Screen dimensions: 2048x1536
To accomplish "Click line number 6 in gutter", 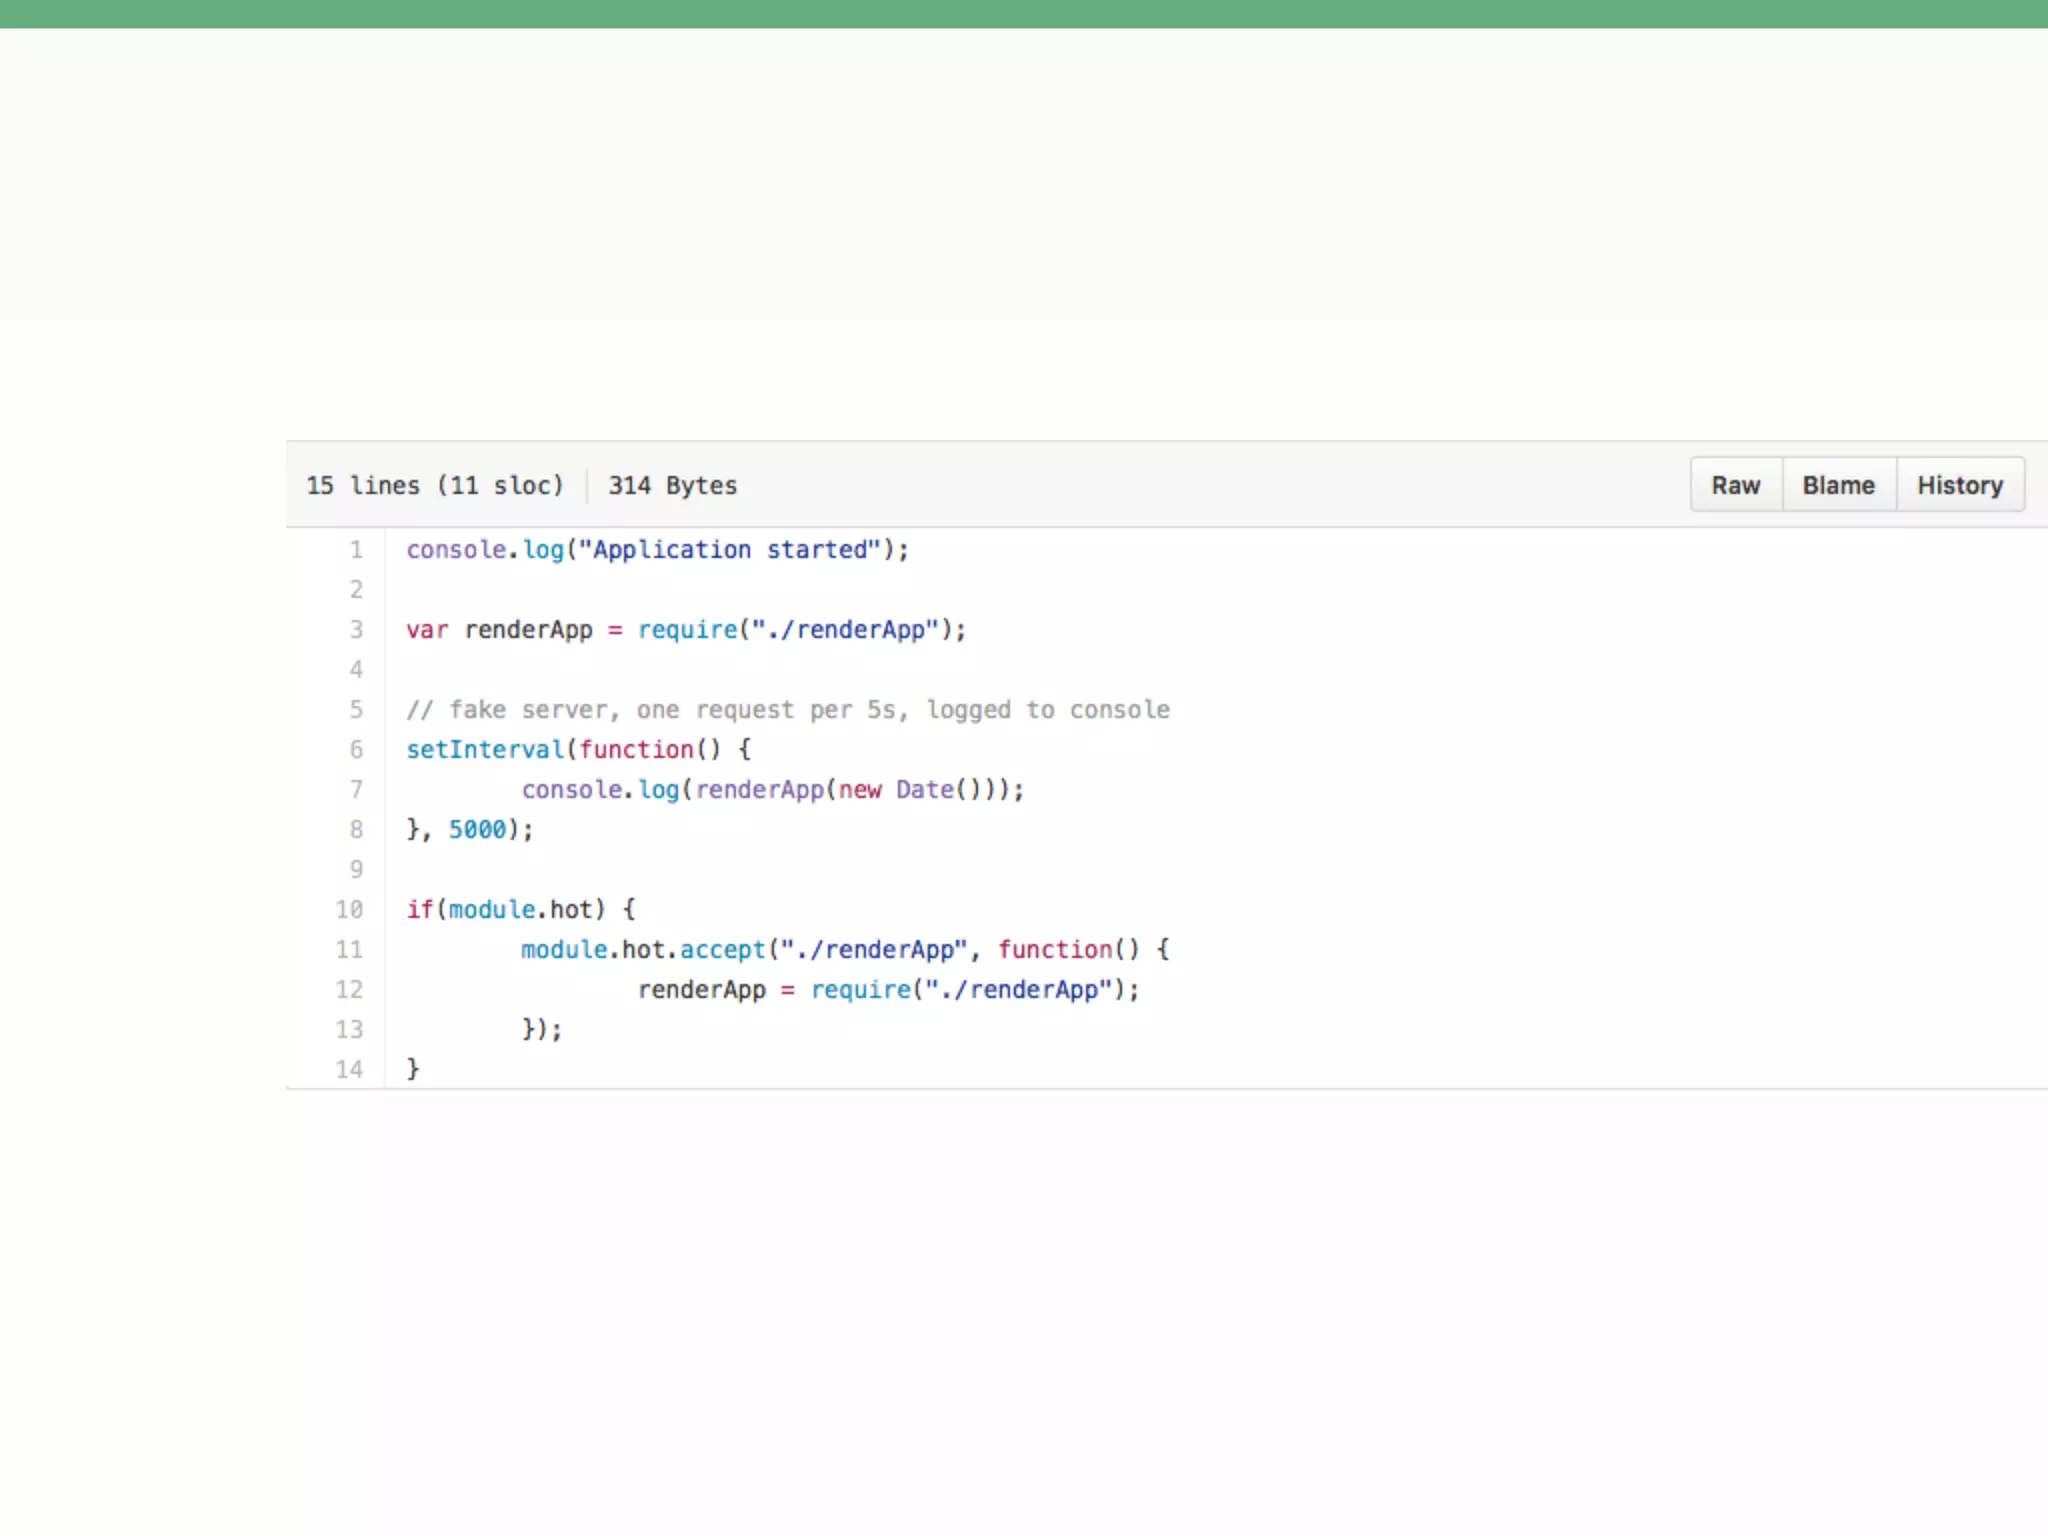I will tap(356, 750).
